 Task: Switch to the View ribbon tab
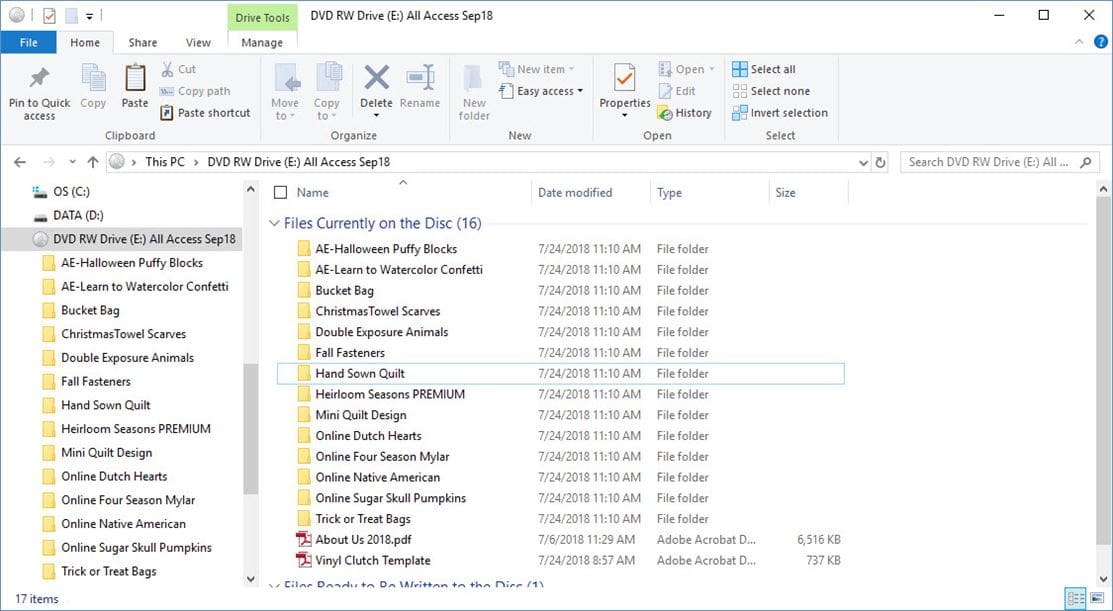coord(197,42)
